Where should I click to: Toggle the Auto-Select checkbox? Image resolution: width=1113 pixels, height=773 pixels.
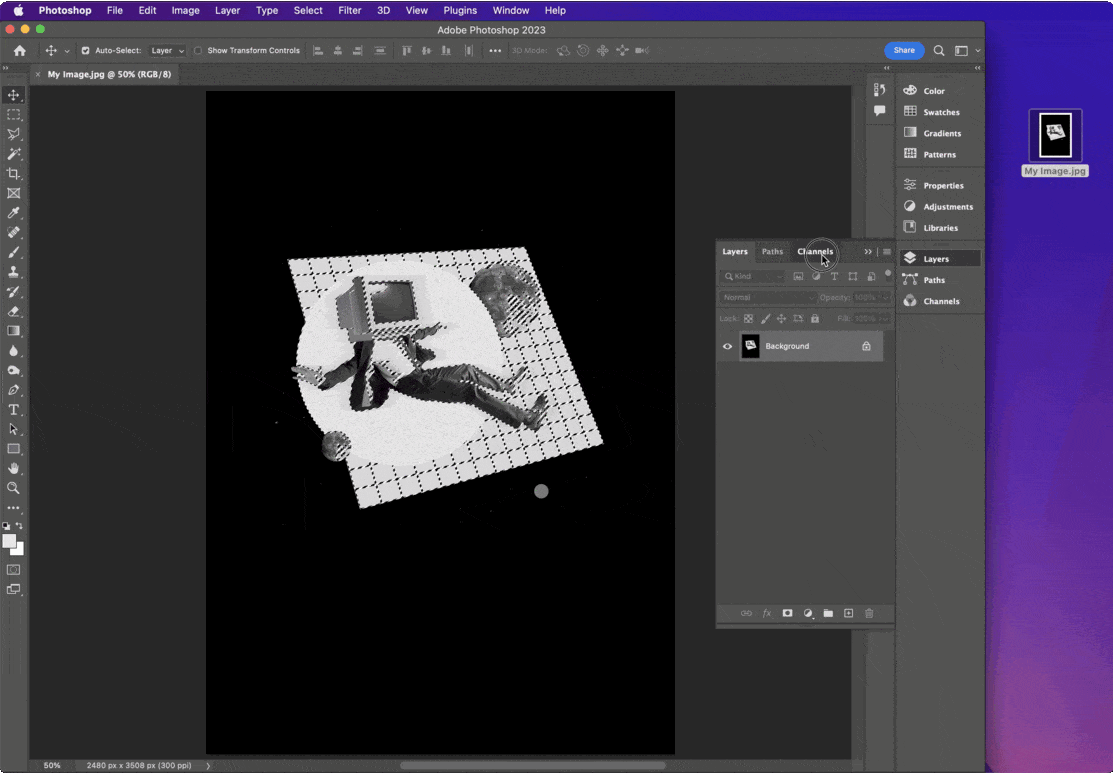(85, 50)
